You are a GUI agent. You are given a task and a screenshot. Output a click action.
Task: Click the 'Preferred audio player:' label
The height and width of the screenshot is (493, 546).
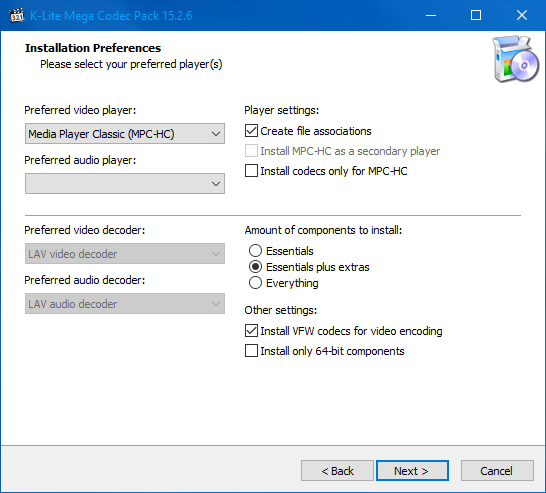pyautogui.click(x=80, y=160)
